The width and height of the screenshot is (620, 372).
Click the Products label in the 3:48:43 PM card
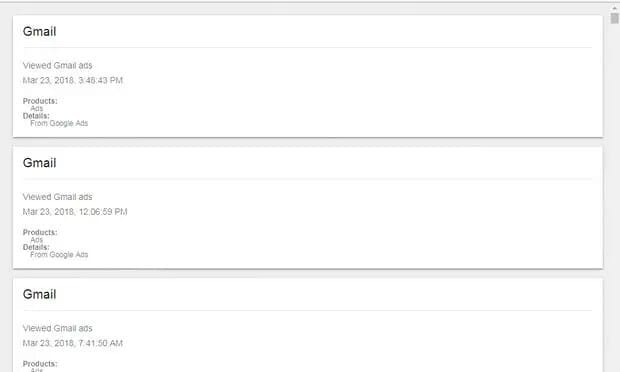click(40, 101)
